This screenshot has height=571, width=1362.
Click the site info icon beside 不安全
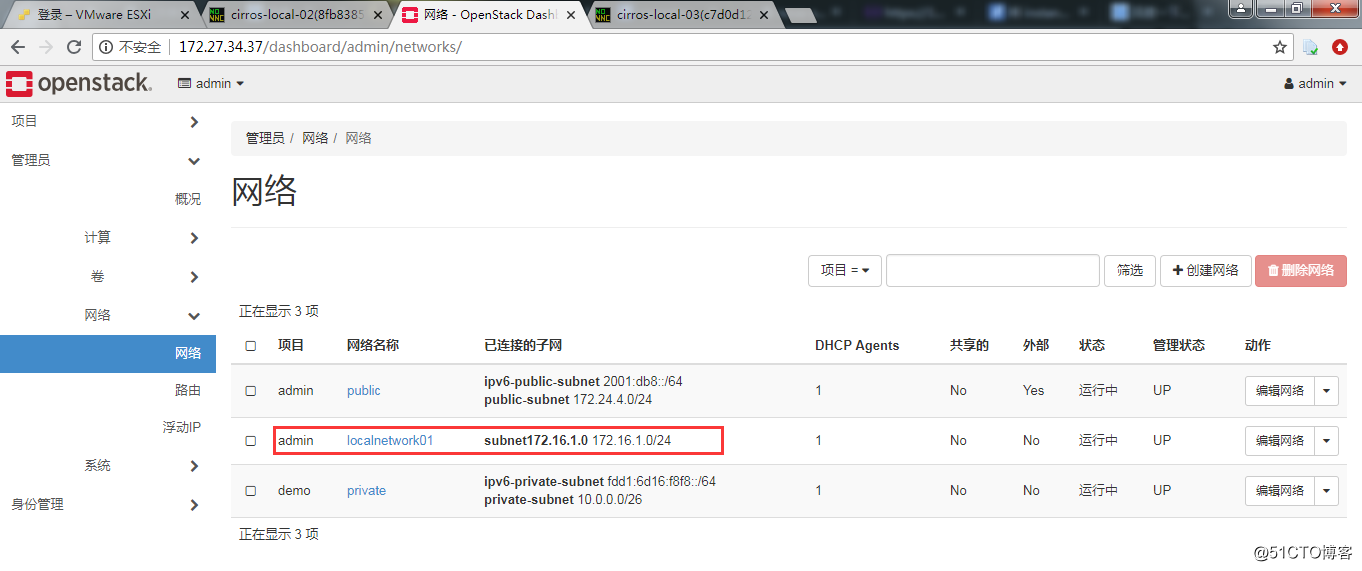coord(107,47)
